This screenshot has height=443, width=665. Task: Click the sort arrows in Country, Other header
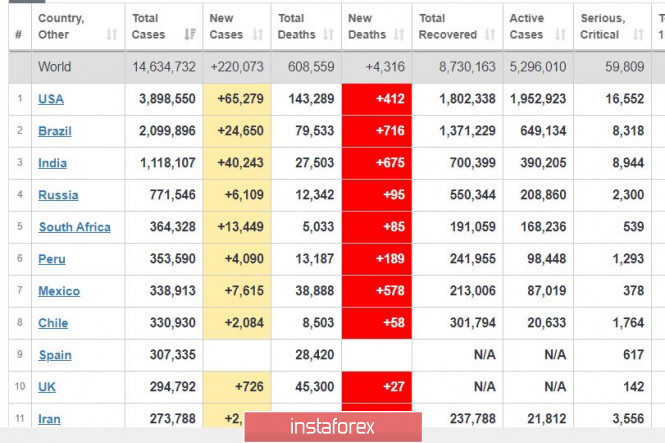pos(111,35)
